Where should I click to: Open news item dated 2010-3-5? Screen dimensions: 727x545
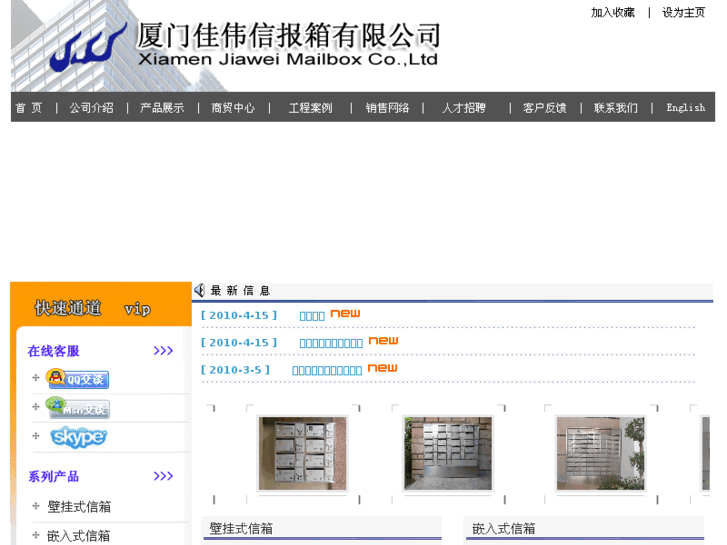pos(327,370)
